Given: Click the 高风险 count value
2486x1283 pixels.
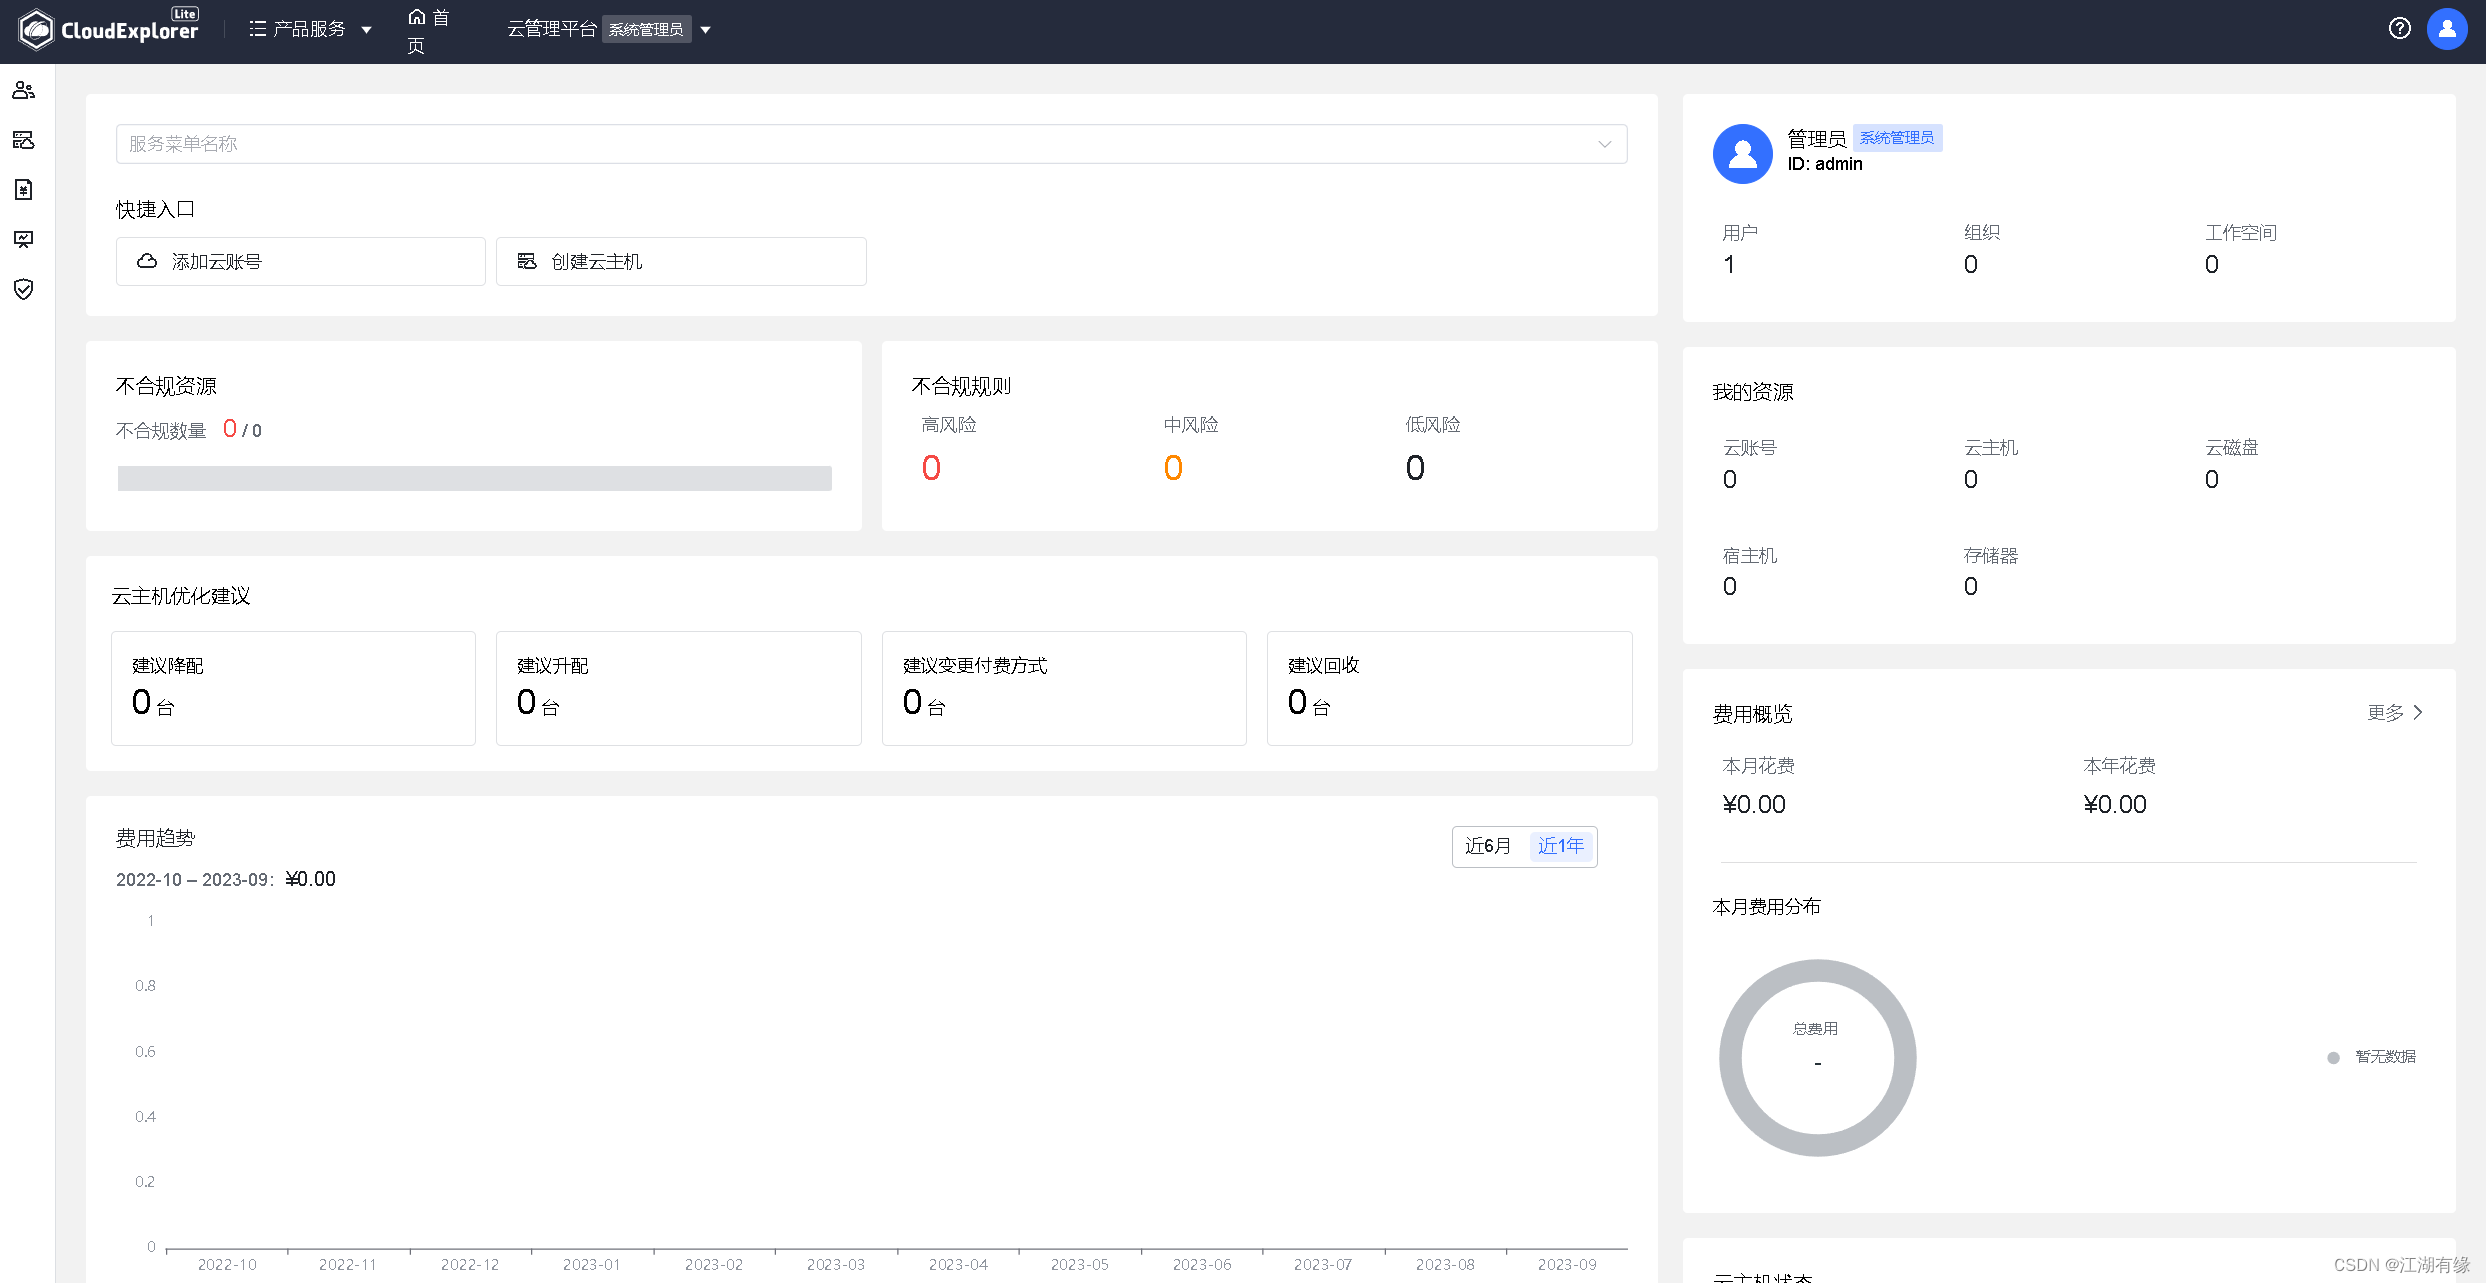Looking at the screenshot, I should coord(931,468).
